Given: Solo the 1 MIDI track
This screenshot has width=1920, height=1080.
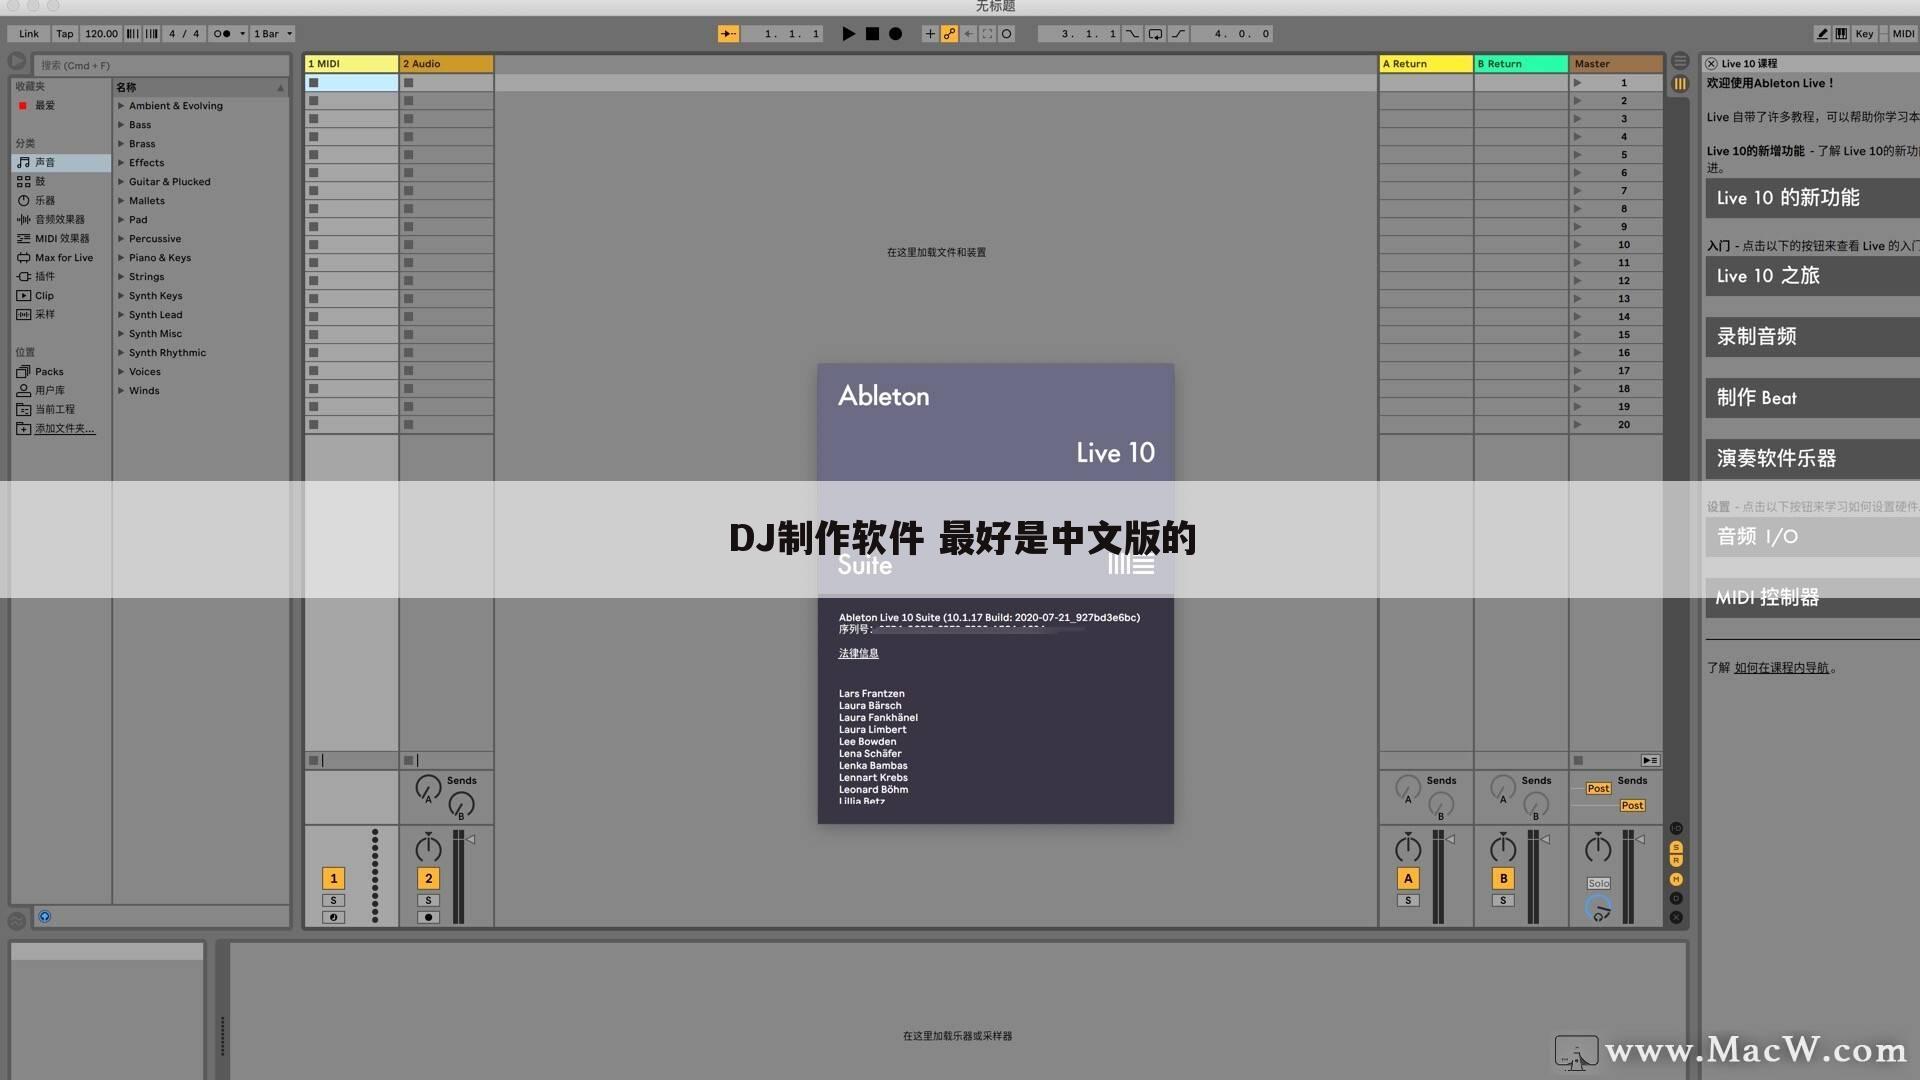Looking at the screenshot, I should [333, 901].
